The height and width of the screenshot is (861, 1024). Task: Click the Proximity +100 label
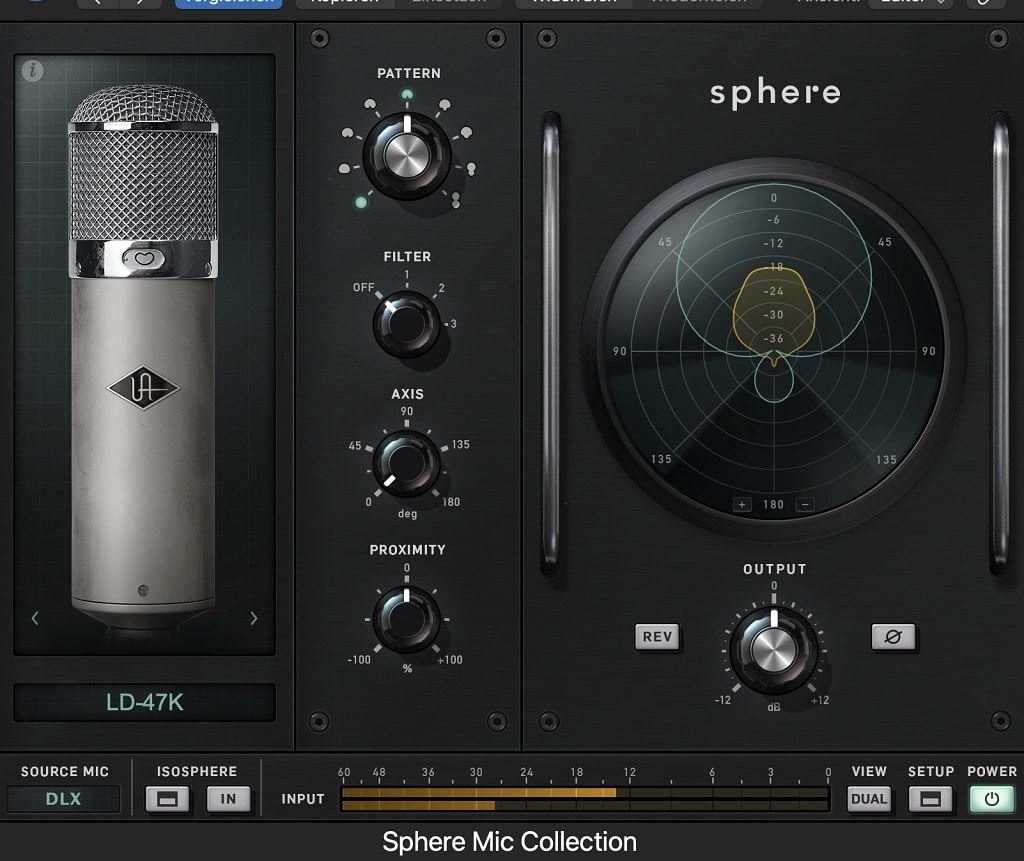coord(450,660)
